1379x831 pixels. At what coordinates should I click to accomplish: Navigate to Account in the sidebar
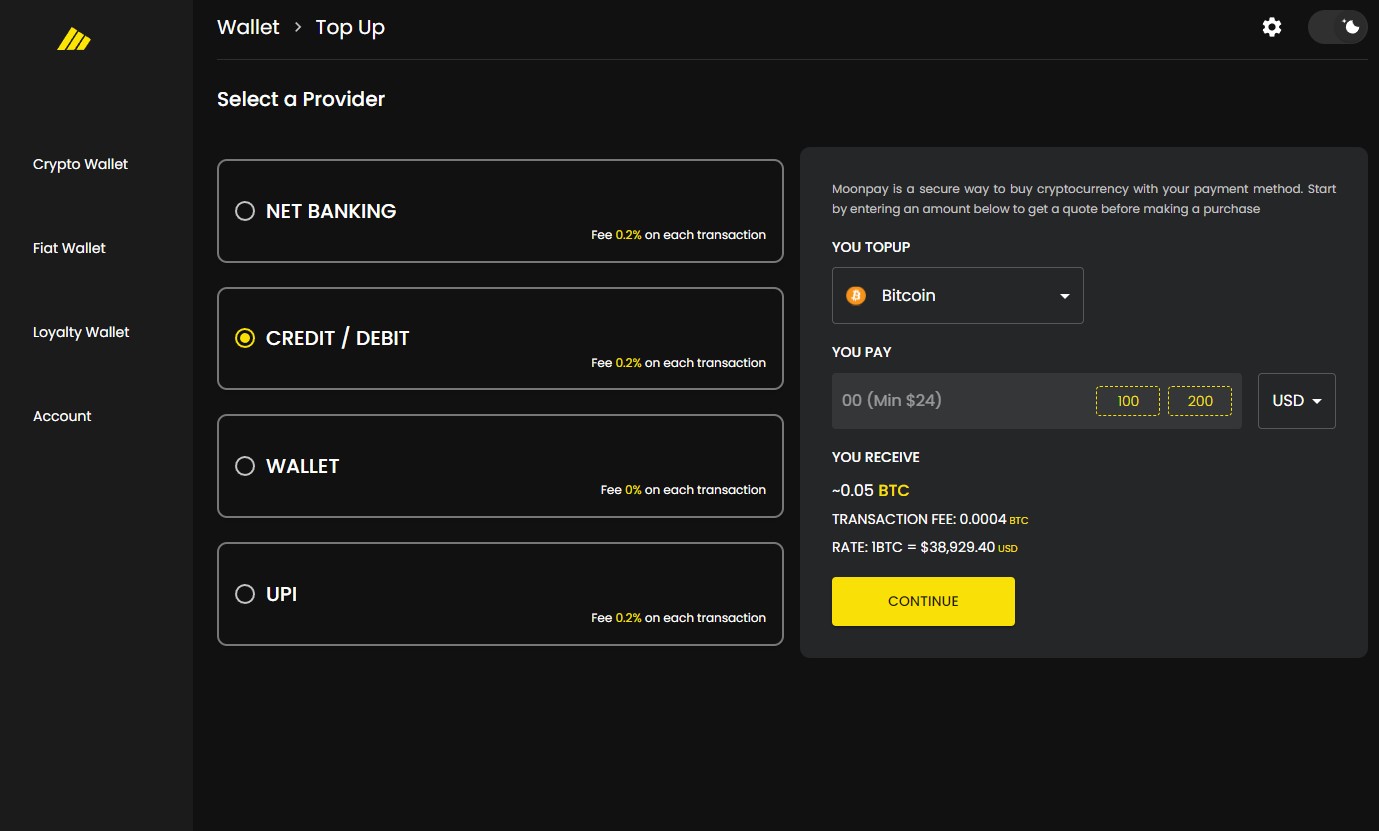pyautogui.click(x=62, y=416)
